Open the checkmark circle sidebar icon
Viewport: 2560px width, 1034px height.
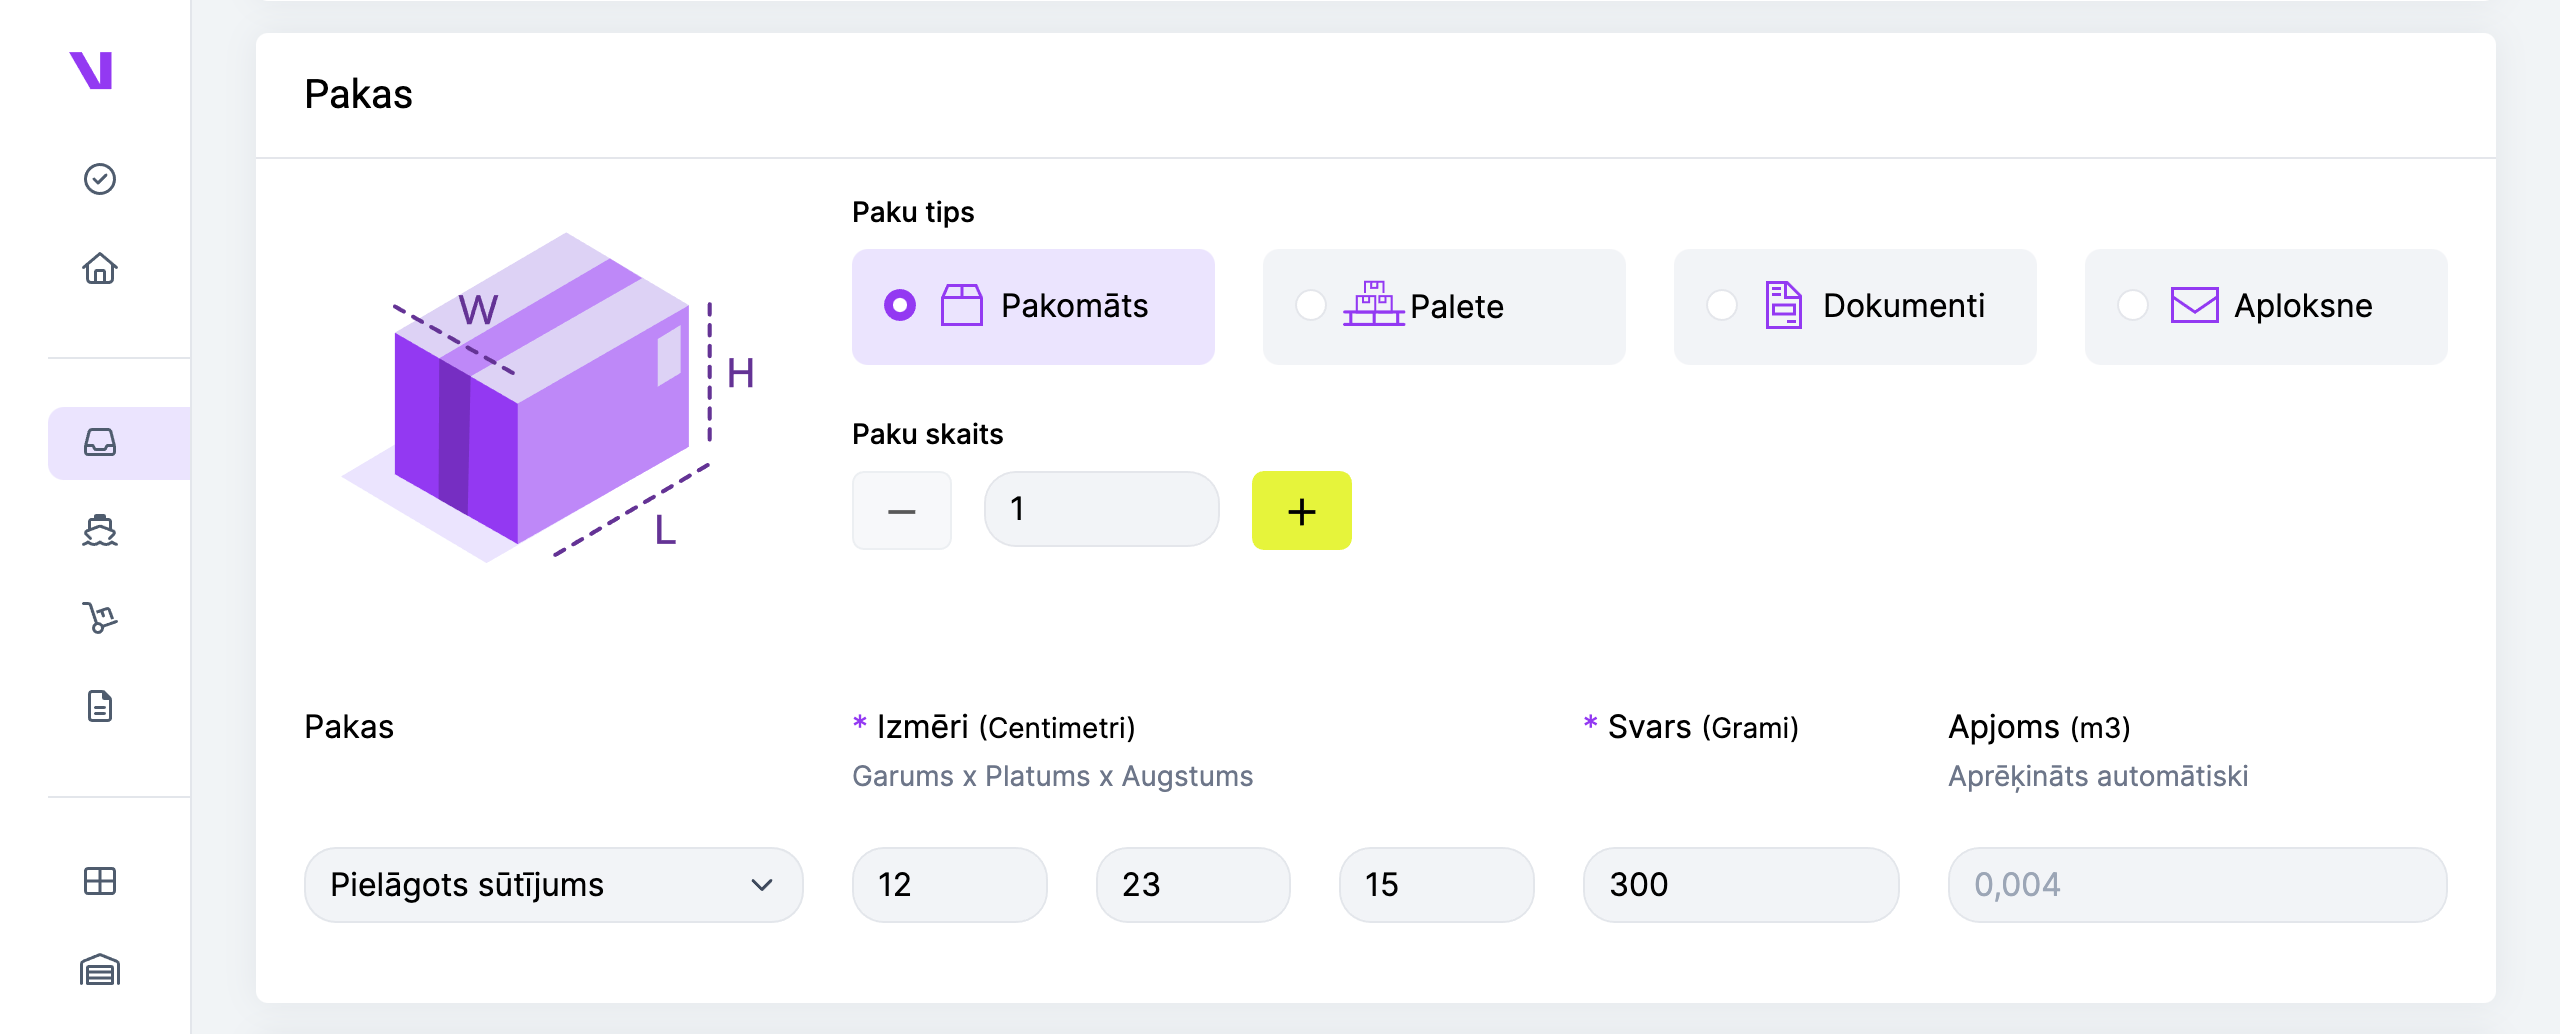click(100, 179)
